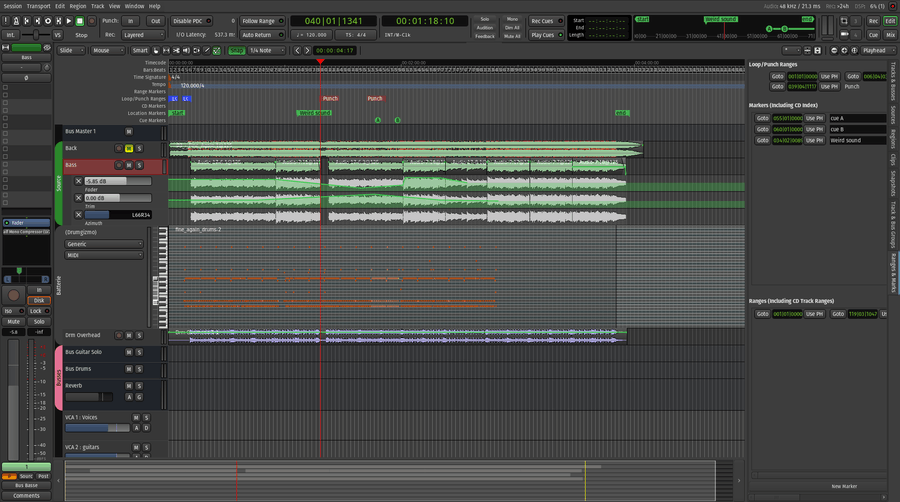Open the Slide edit mode dropdown
Image resolution: width=900 pixels, height=502 pixels.
pos(70,50)
